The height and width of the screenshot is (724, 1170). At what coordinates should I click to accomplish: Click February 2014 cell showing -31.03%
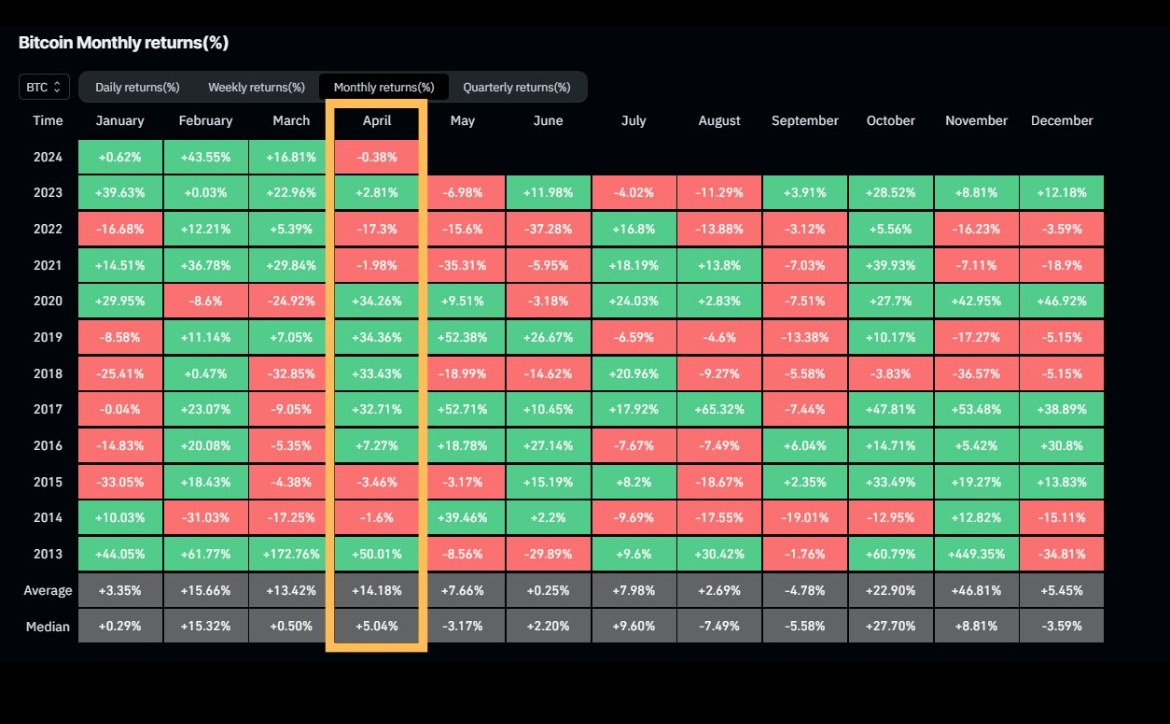click(205, 517)
